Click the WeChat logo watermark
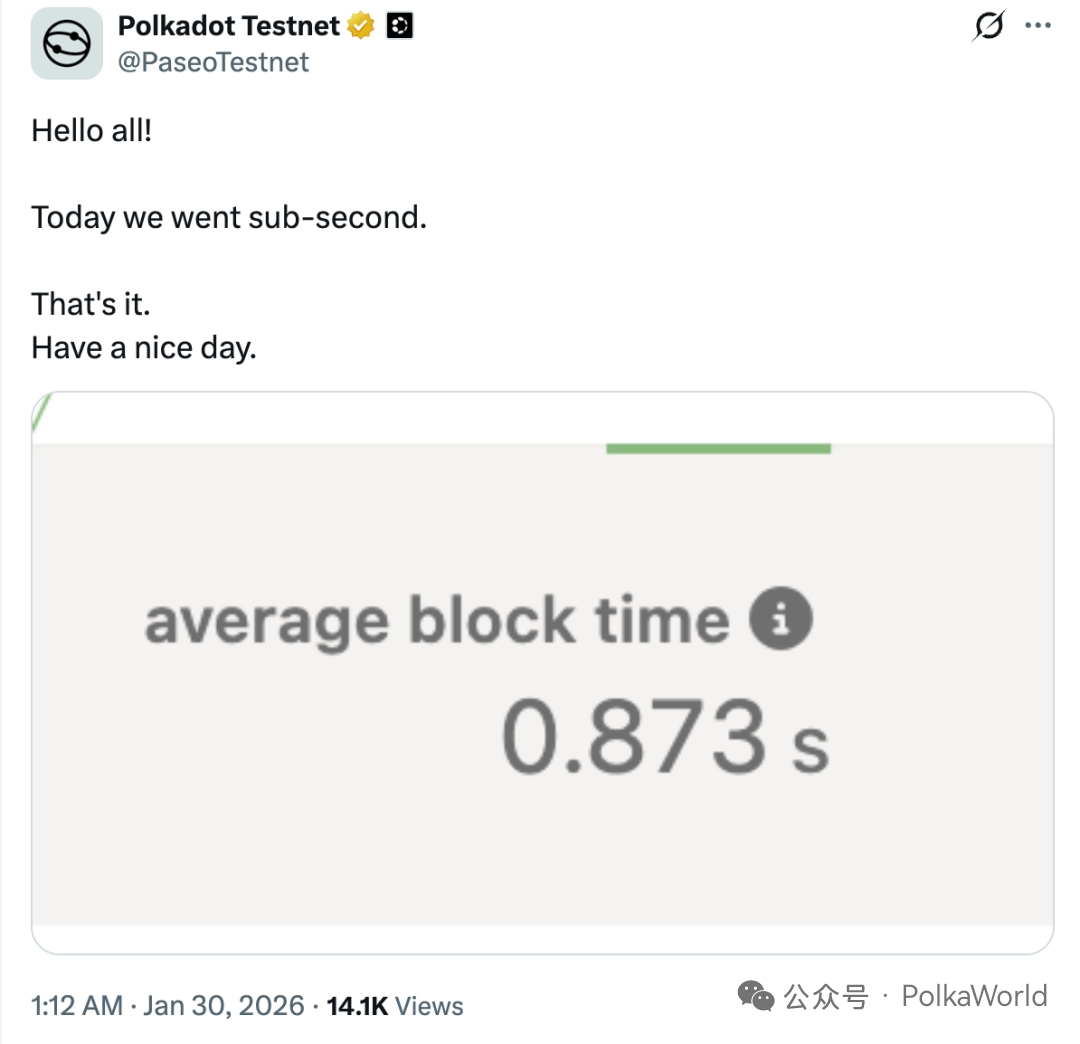This screenshot has width=1080, height=1044. (755, 996)
